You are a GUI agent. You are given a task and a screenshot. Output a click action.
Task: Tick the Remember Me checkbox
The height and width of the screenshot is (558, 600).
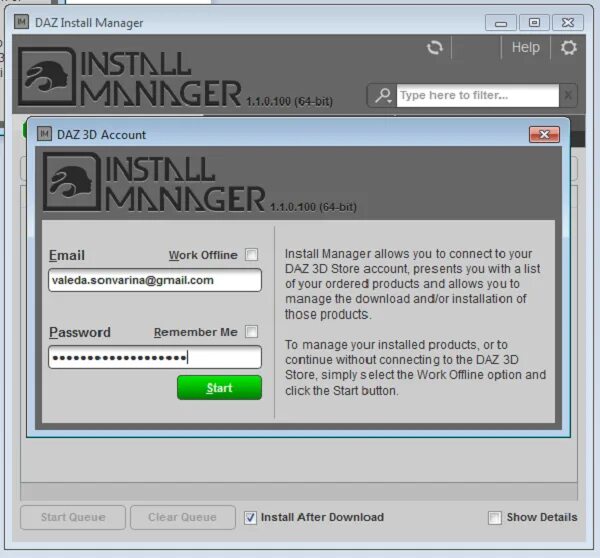point(251,331)
